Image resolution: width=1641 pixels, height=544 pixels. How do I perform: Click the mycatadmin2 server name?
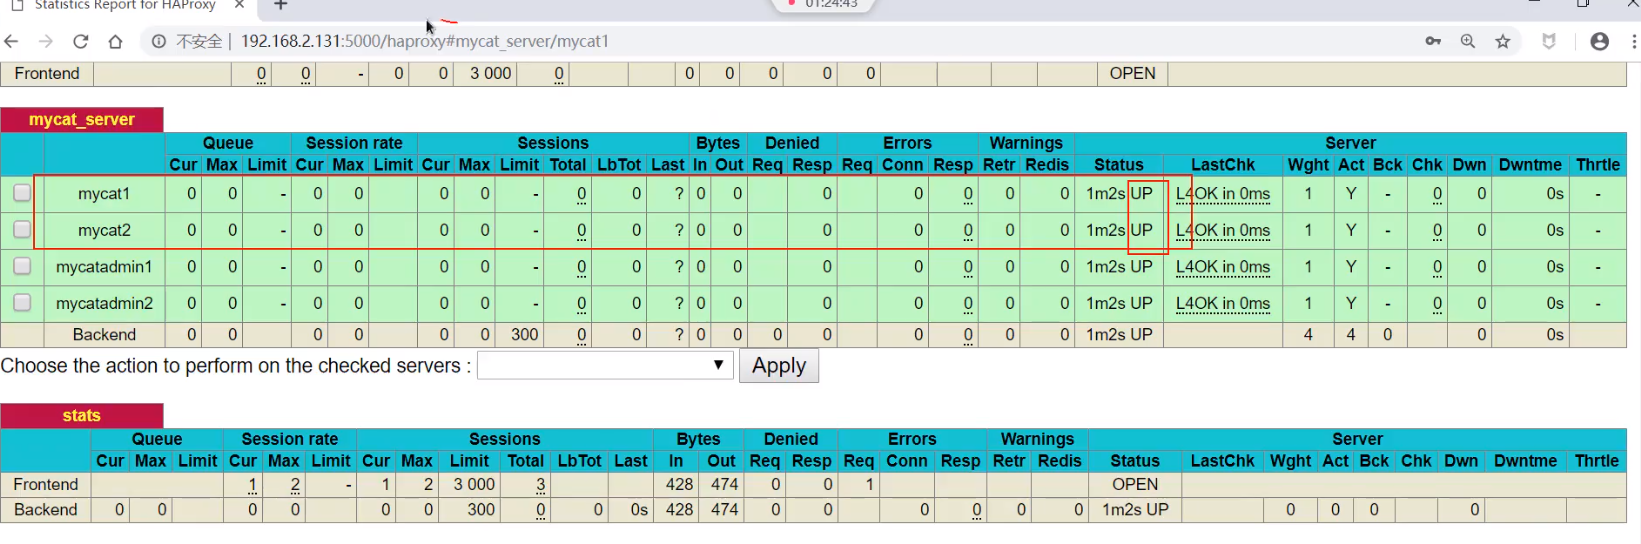[104, 303]
